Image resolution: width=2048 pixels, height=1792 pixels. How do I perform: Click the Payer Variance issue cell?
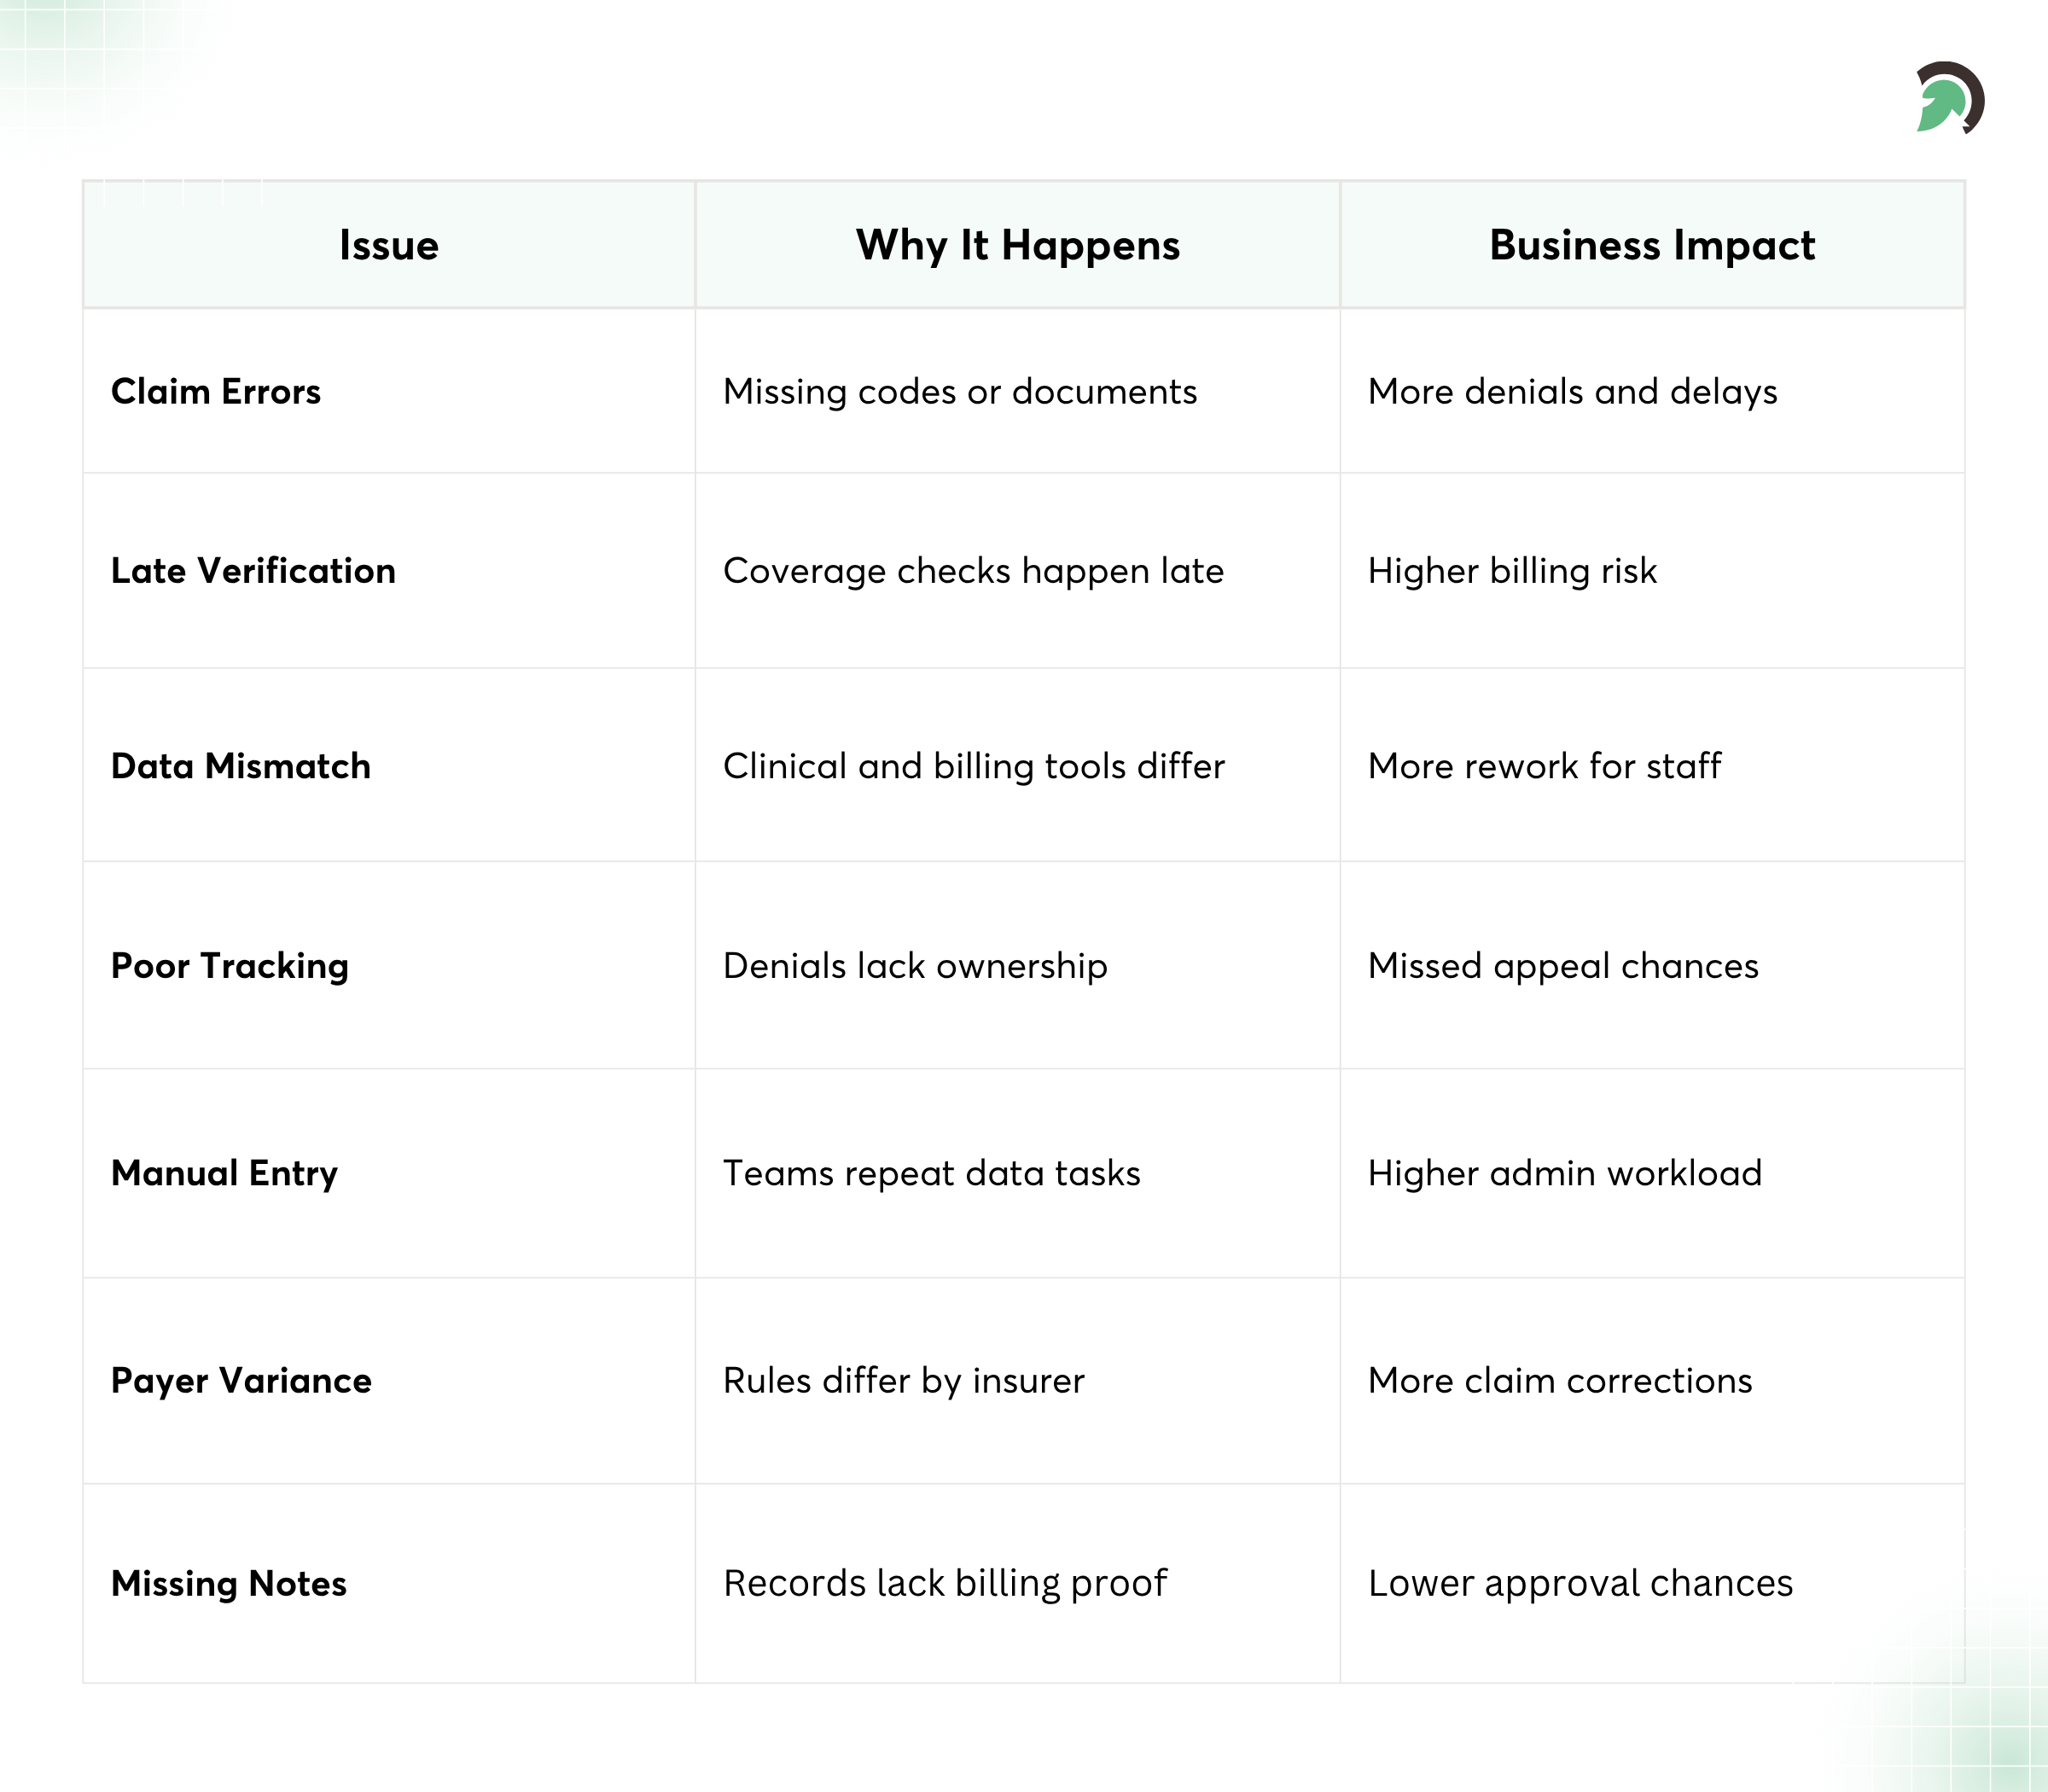(x=241, y=1380)
